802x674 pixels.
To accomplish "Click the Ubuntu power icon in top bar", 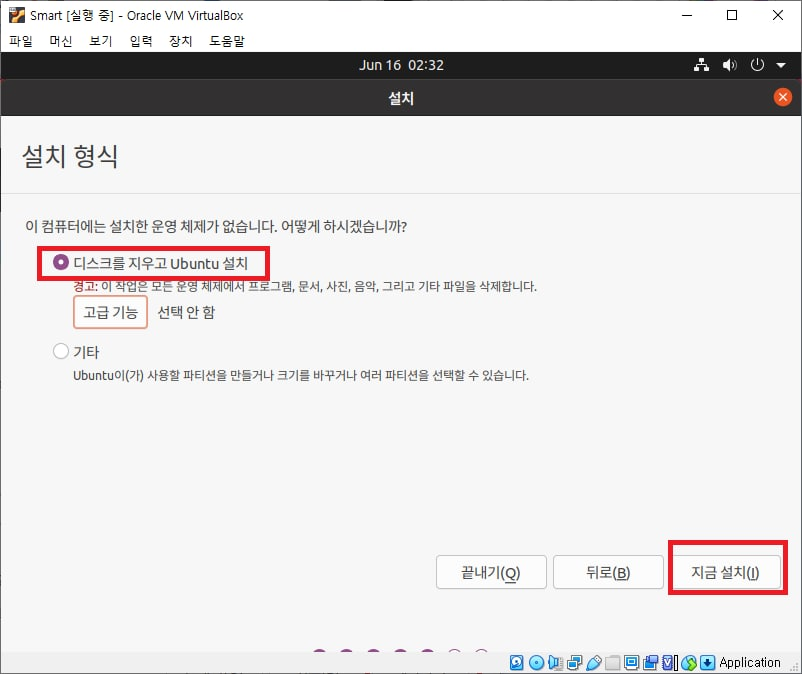I will click(757, 65).
